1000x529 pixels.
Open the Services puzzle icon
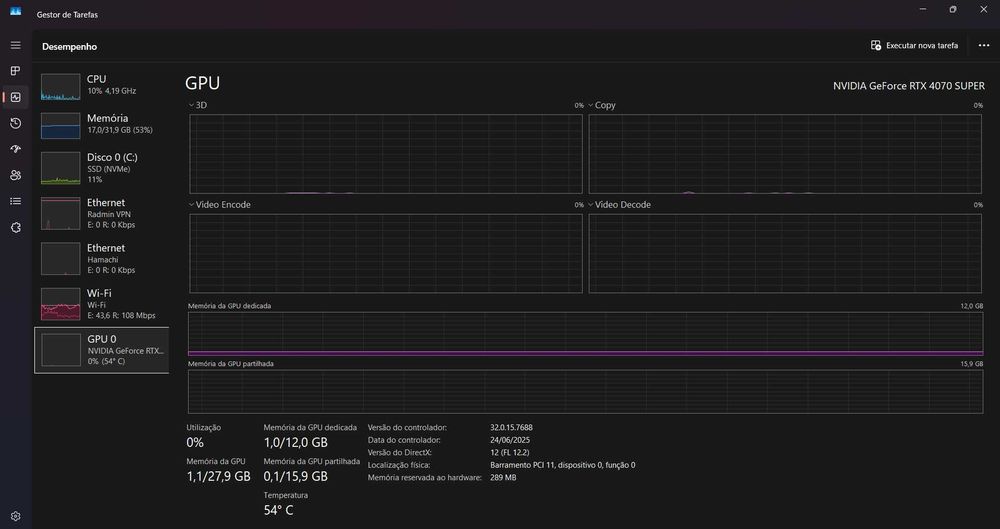click(x=16, y=228)
